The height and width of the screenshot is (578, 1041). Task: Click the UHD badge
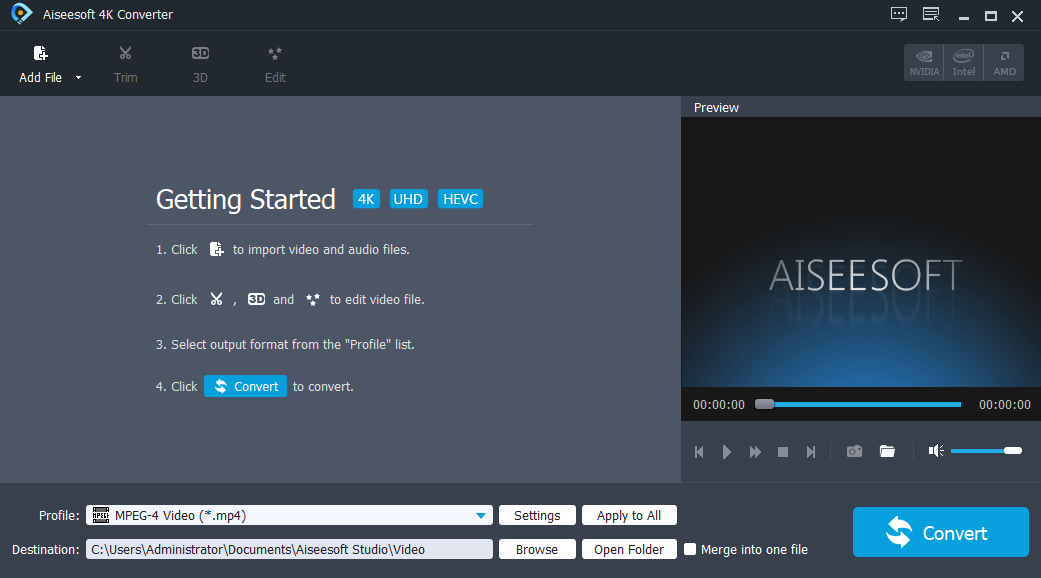[408, 199]
